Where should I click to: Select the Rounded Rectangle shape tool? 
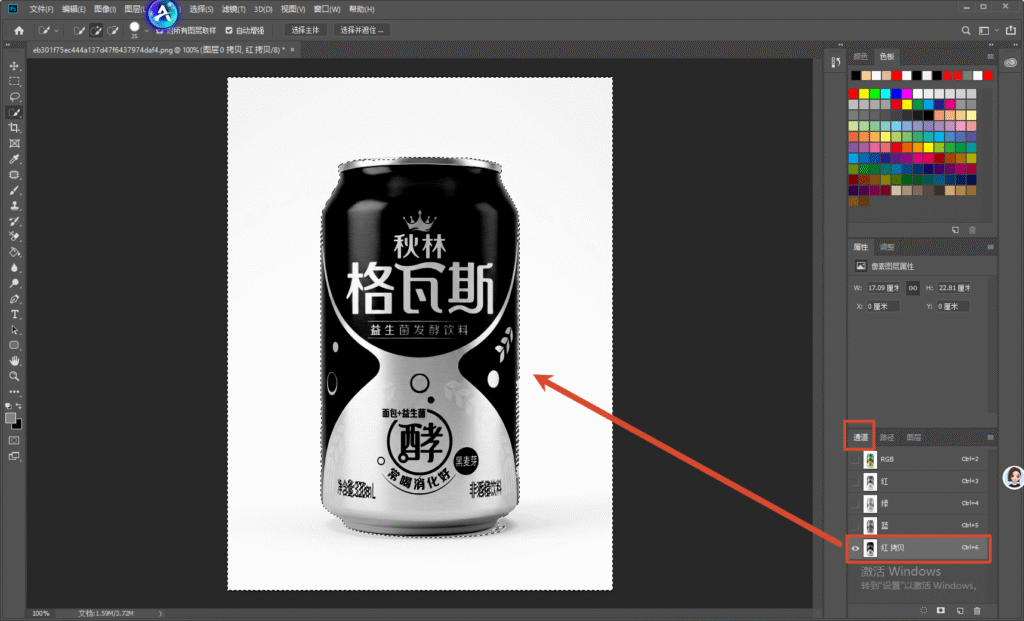click(14, 345)
